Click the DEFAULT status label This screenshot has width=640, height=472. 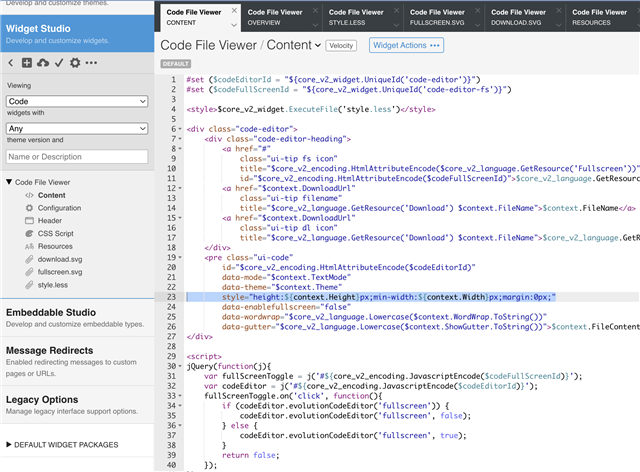(x=176, y=64)
